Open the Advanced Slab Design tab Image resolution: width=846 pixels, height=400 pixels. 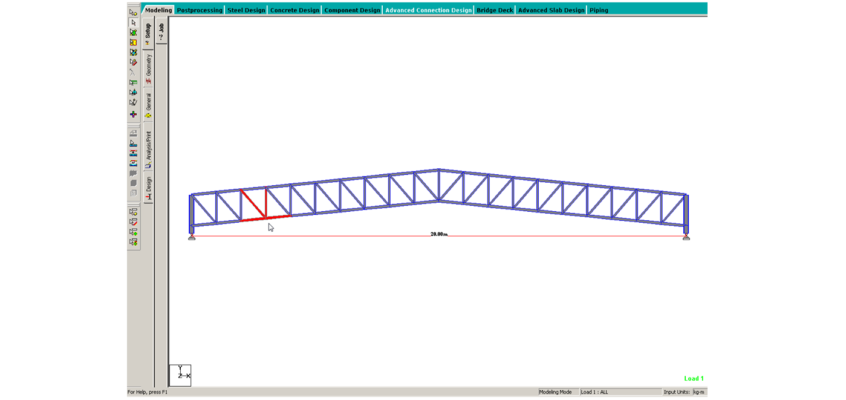coord(551,10)
